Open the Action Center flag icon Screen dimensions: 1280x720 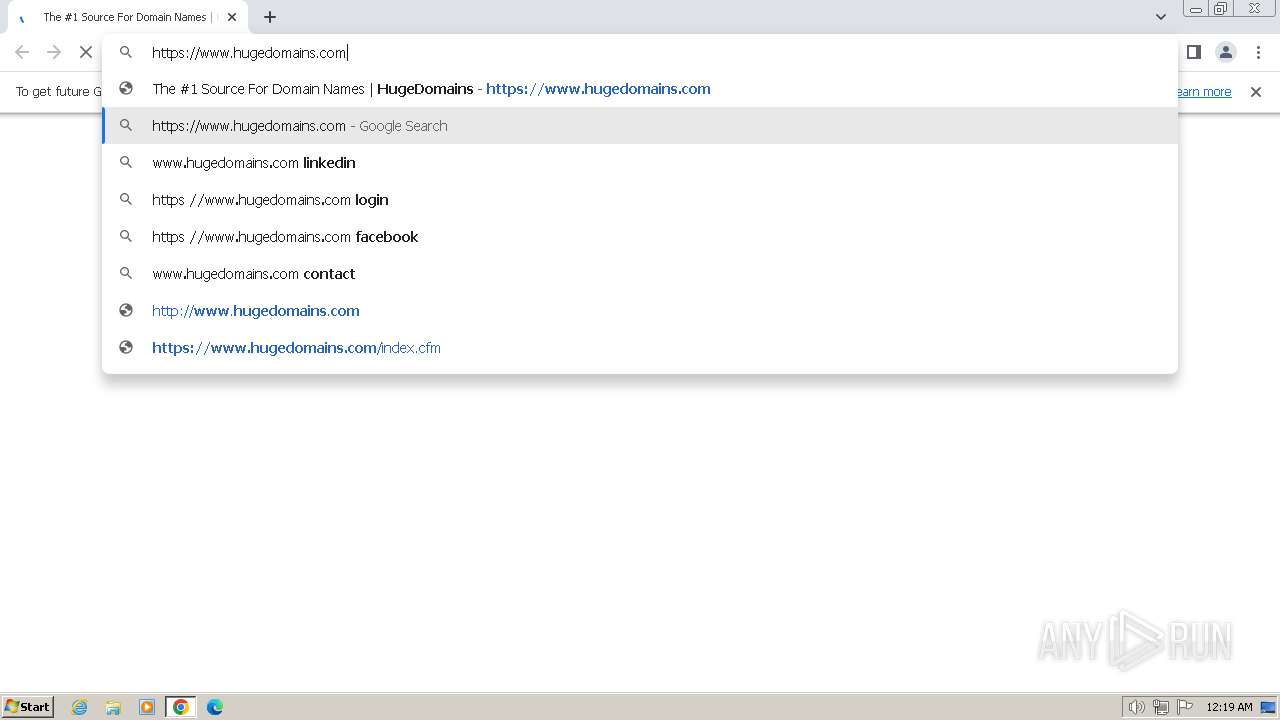pyautogui.click(x=1186, y=707)
